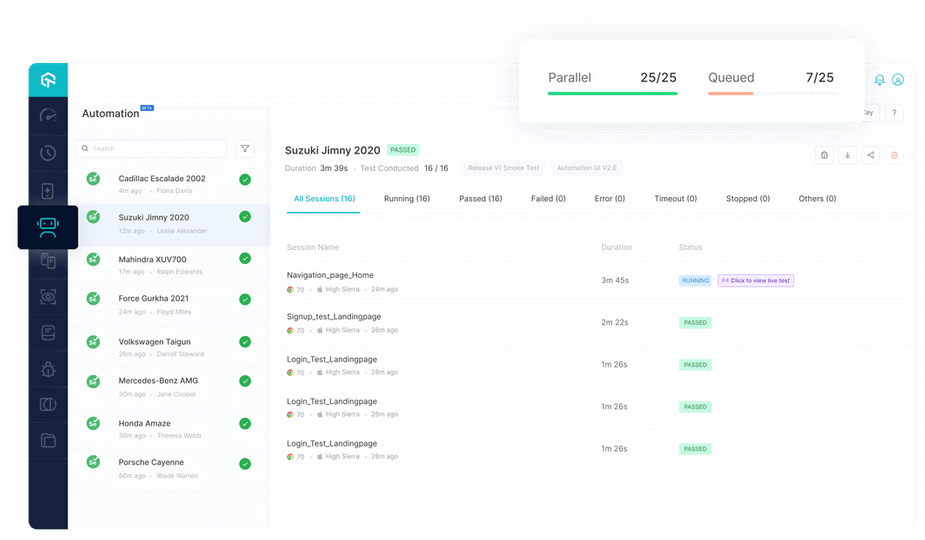
Task: Click the 'Click to view live test' button
Action: (756, 281)
